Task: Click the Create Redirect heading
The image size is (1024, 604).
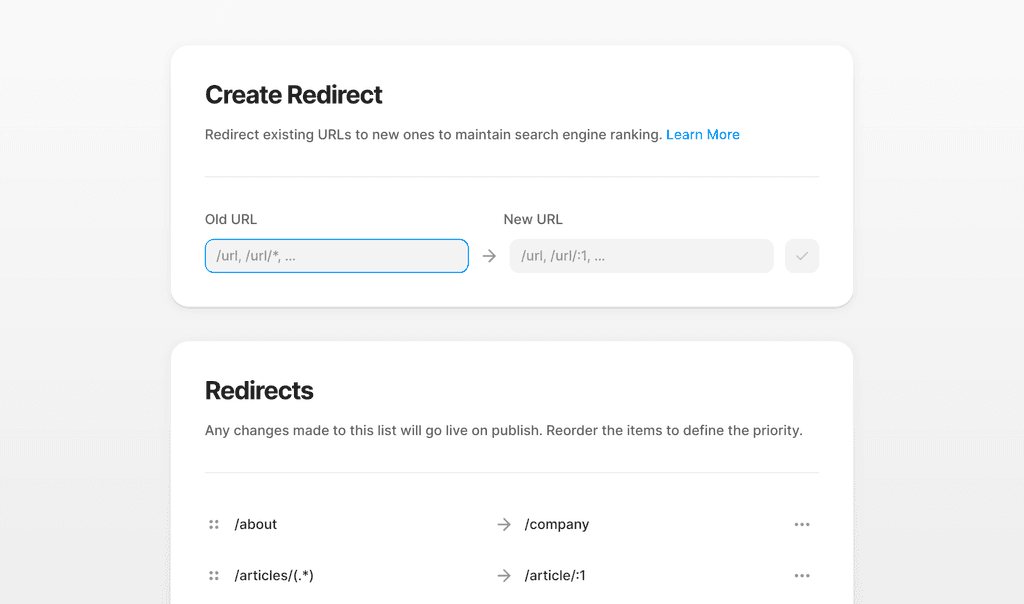Action: pyautogui.click(x=294, y=95)
